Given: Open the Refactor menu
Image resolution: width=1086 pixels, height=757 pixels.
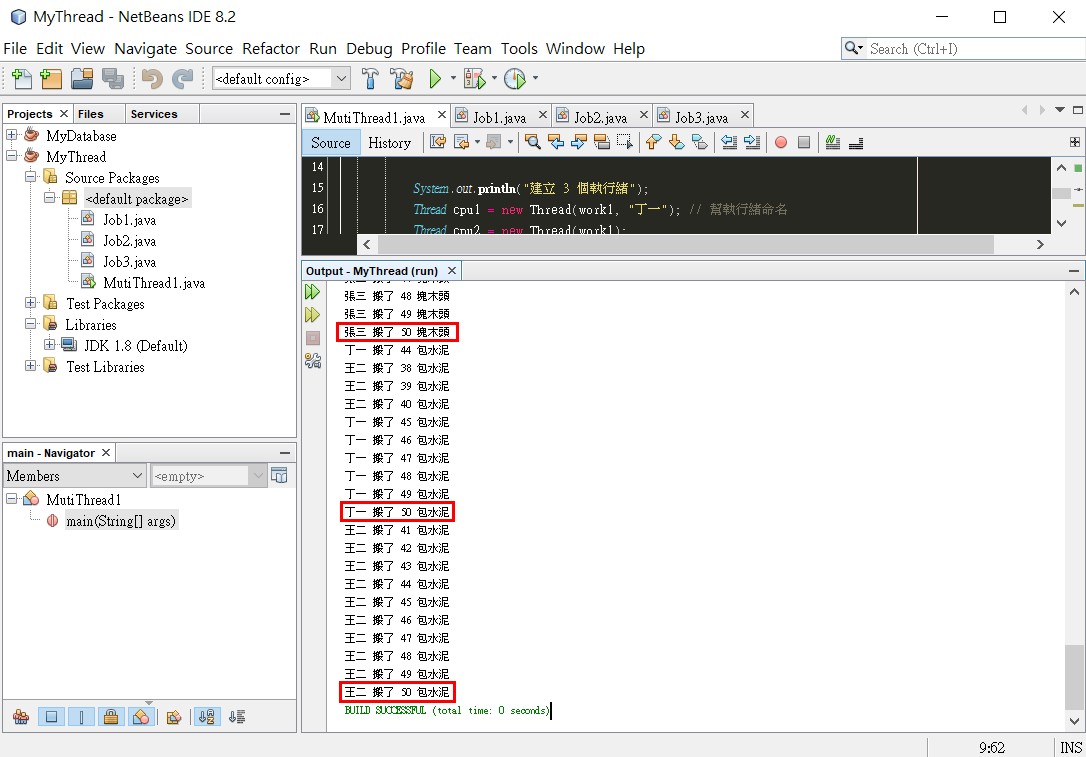Looking at the screenshot, I should point(271,48).
